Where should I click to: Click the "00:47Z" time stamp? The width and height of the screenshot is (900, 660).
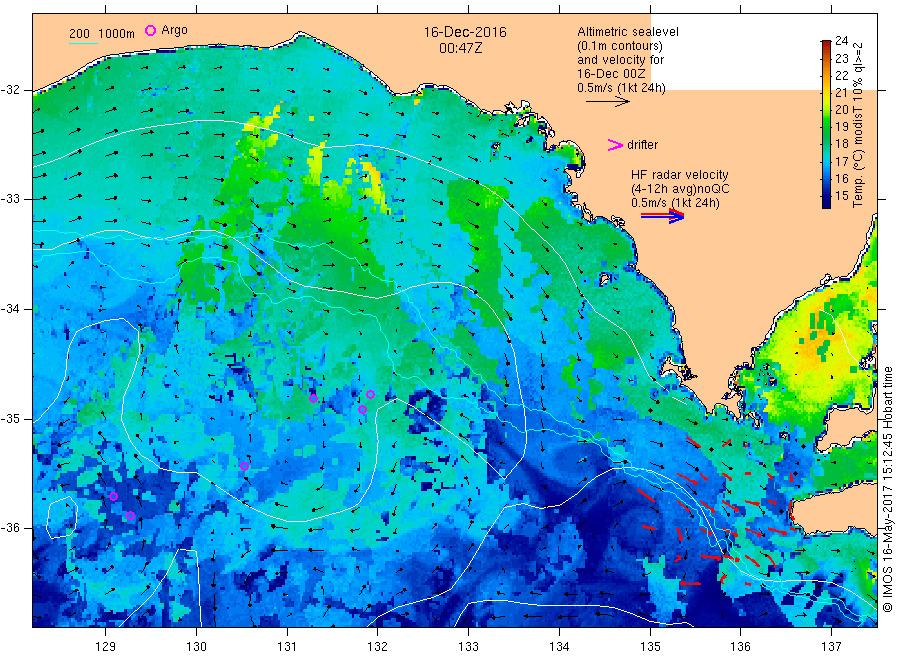(460, 48)
